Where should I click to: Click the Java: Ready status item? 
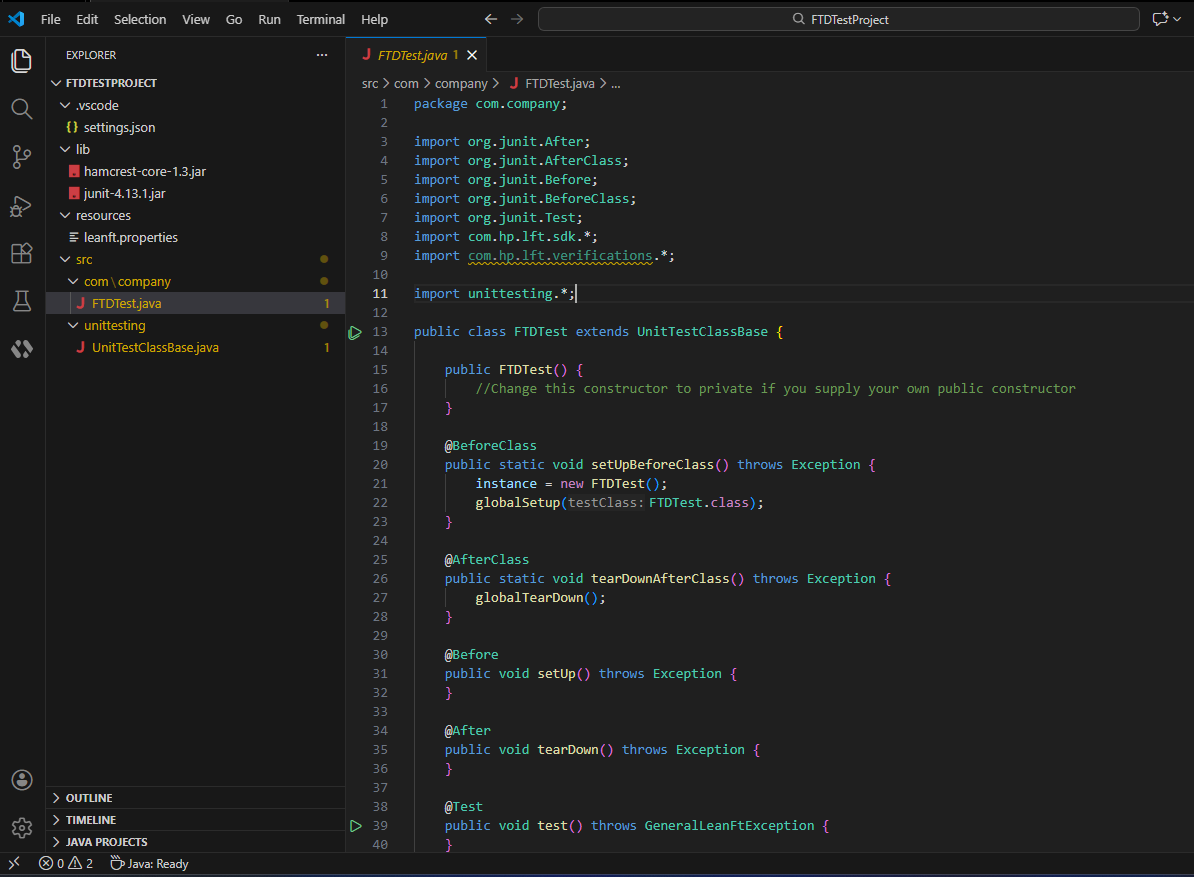150,863
